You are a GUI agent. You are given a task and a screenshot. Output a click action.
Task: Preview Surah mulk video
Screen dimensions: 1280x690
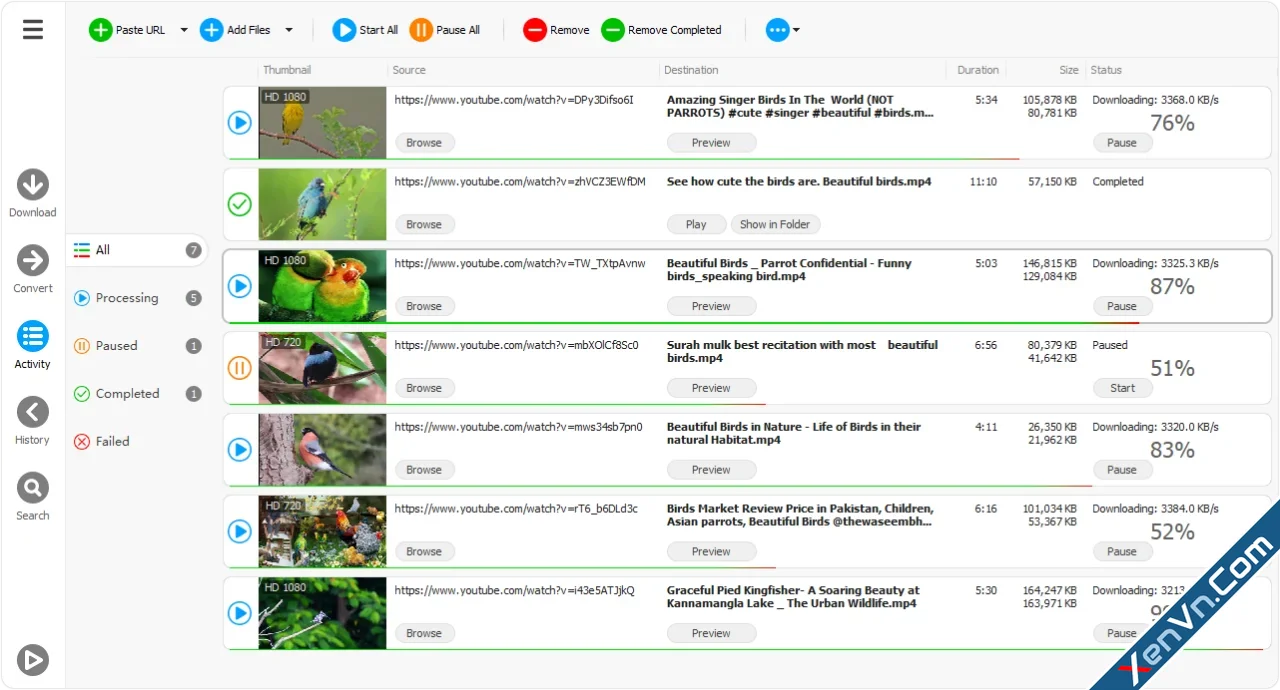pos(711,388)
